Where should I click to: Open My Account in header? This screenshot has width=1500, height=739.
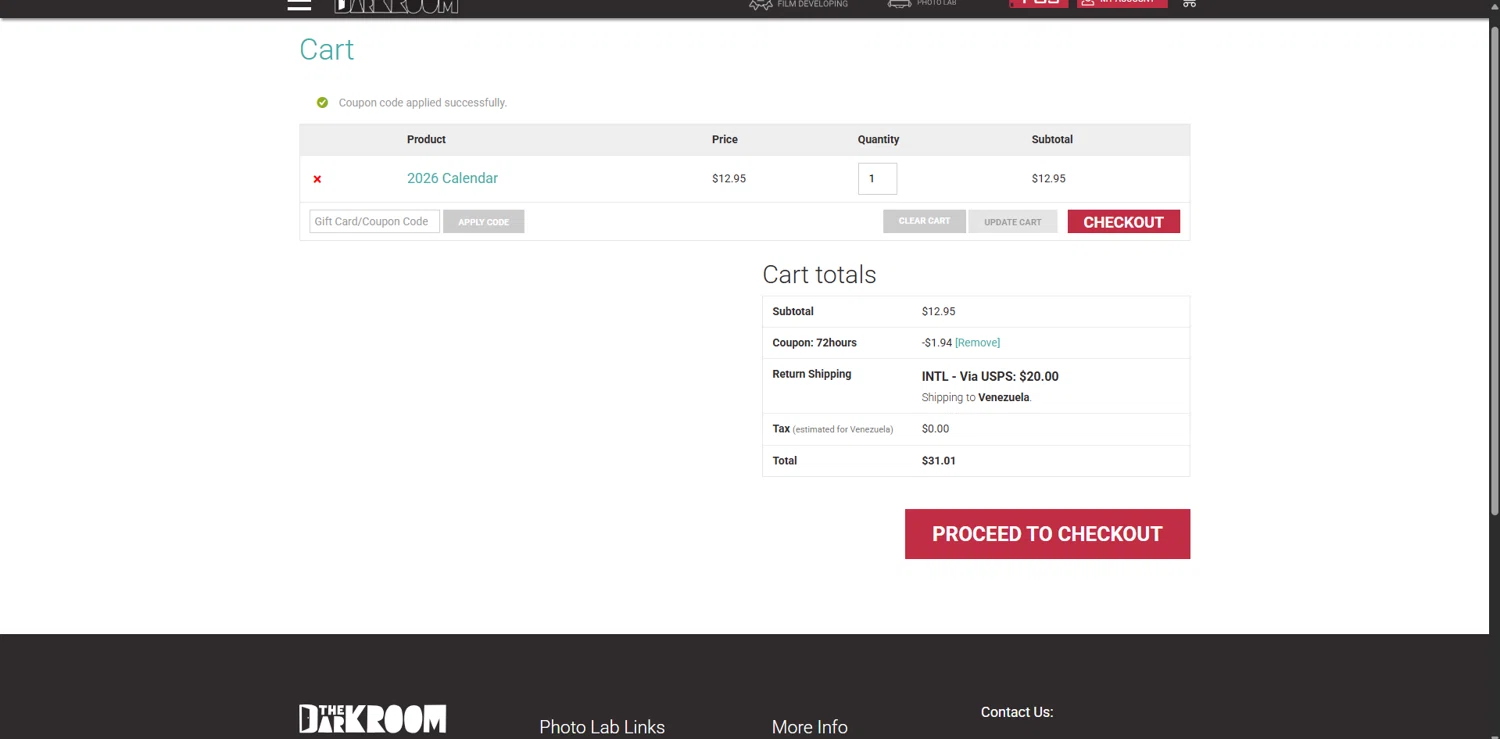1122,3
